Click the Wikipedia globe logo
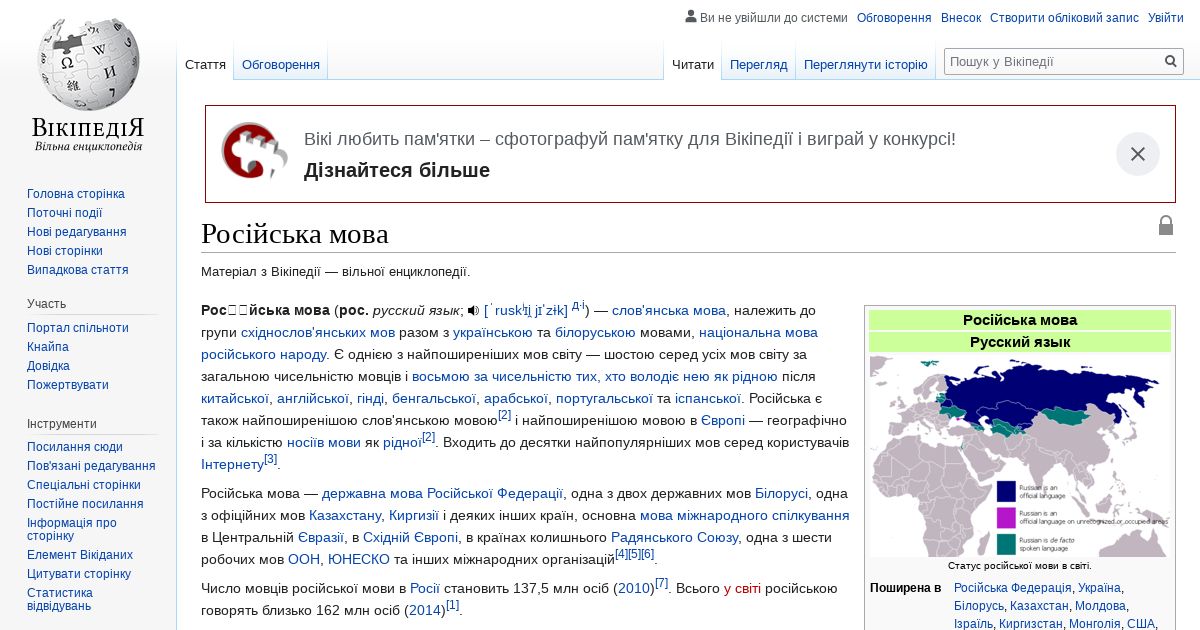 click(88, 64)
